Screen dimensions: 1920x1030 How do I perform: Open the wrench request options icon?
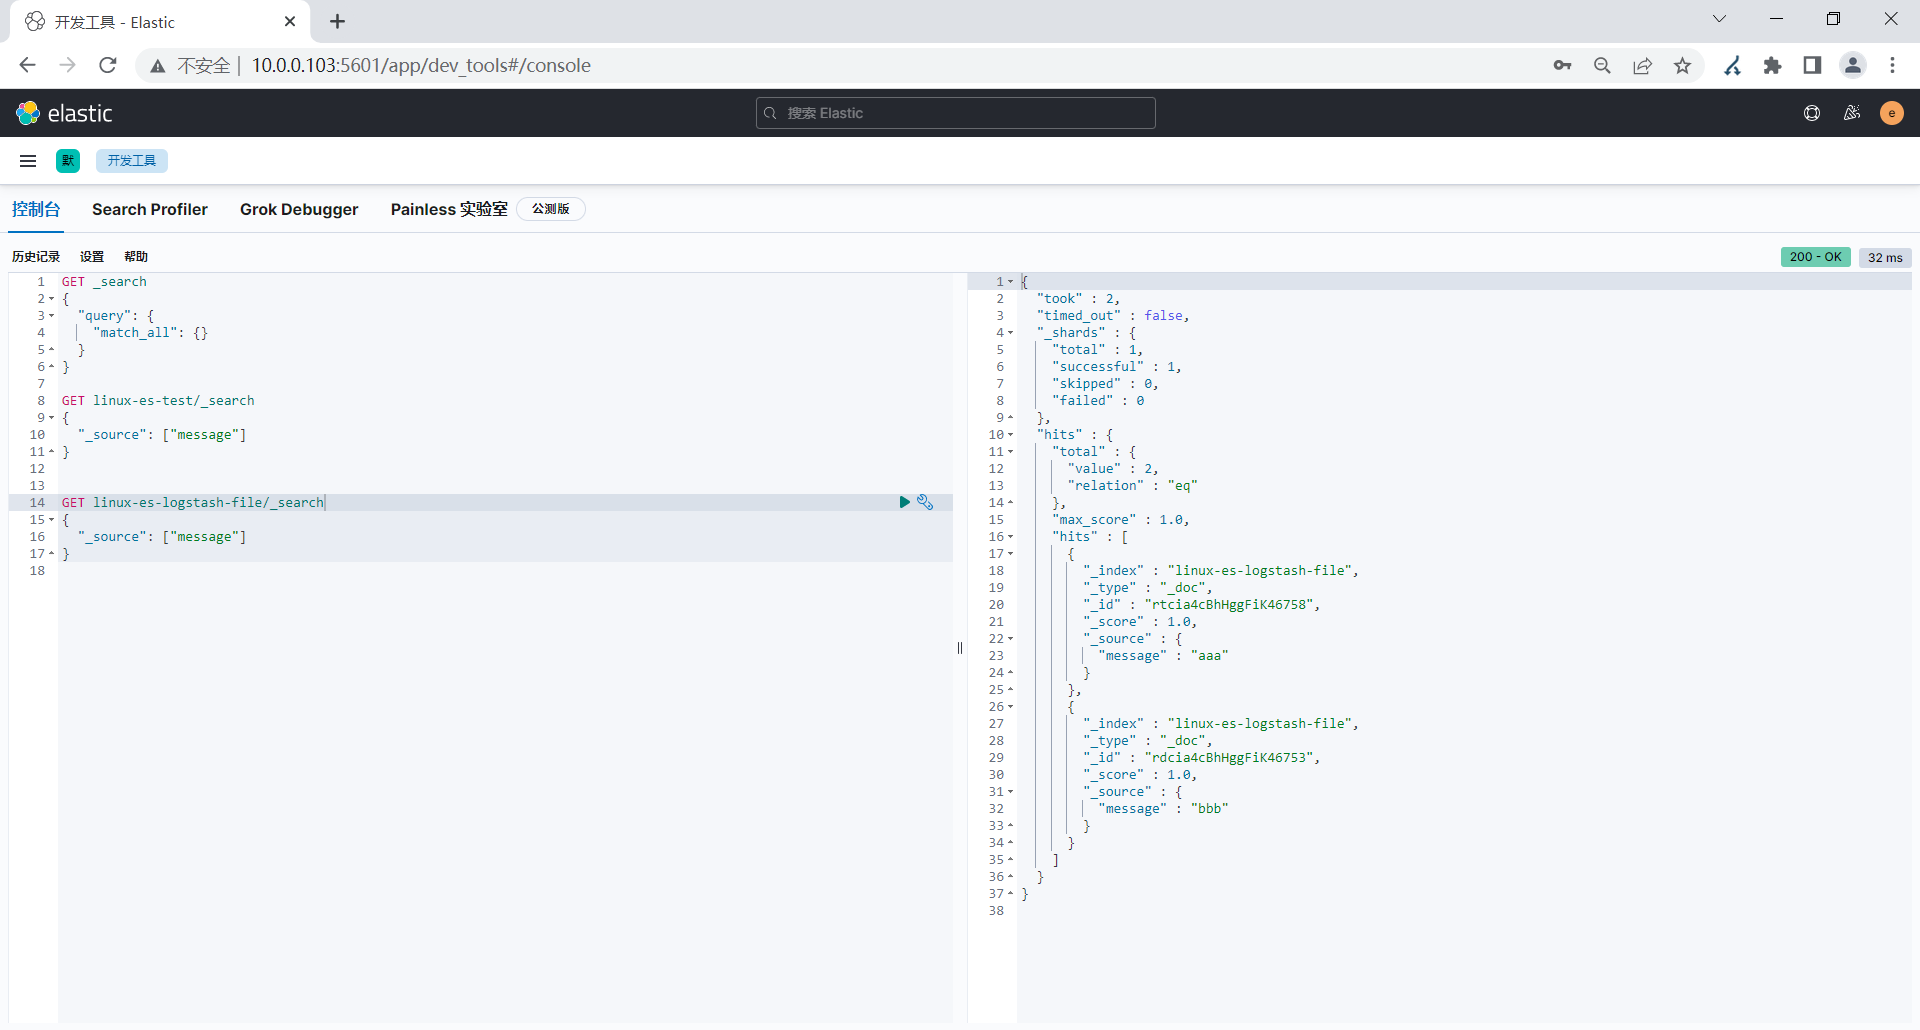(x=925, y=502)
